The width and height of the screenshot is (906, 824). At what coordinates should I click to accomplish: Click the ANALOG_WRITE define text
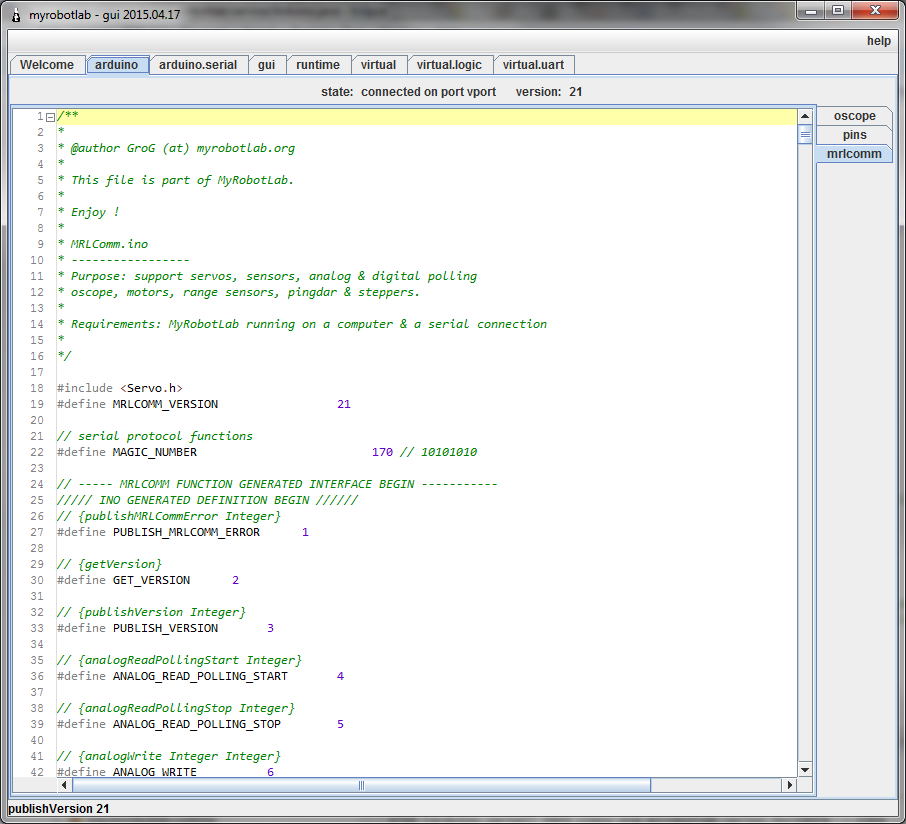tap(155, 771)
